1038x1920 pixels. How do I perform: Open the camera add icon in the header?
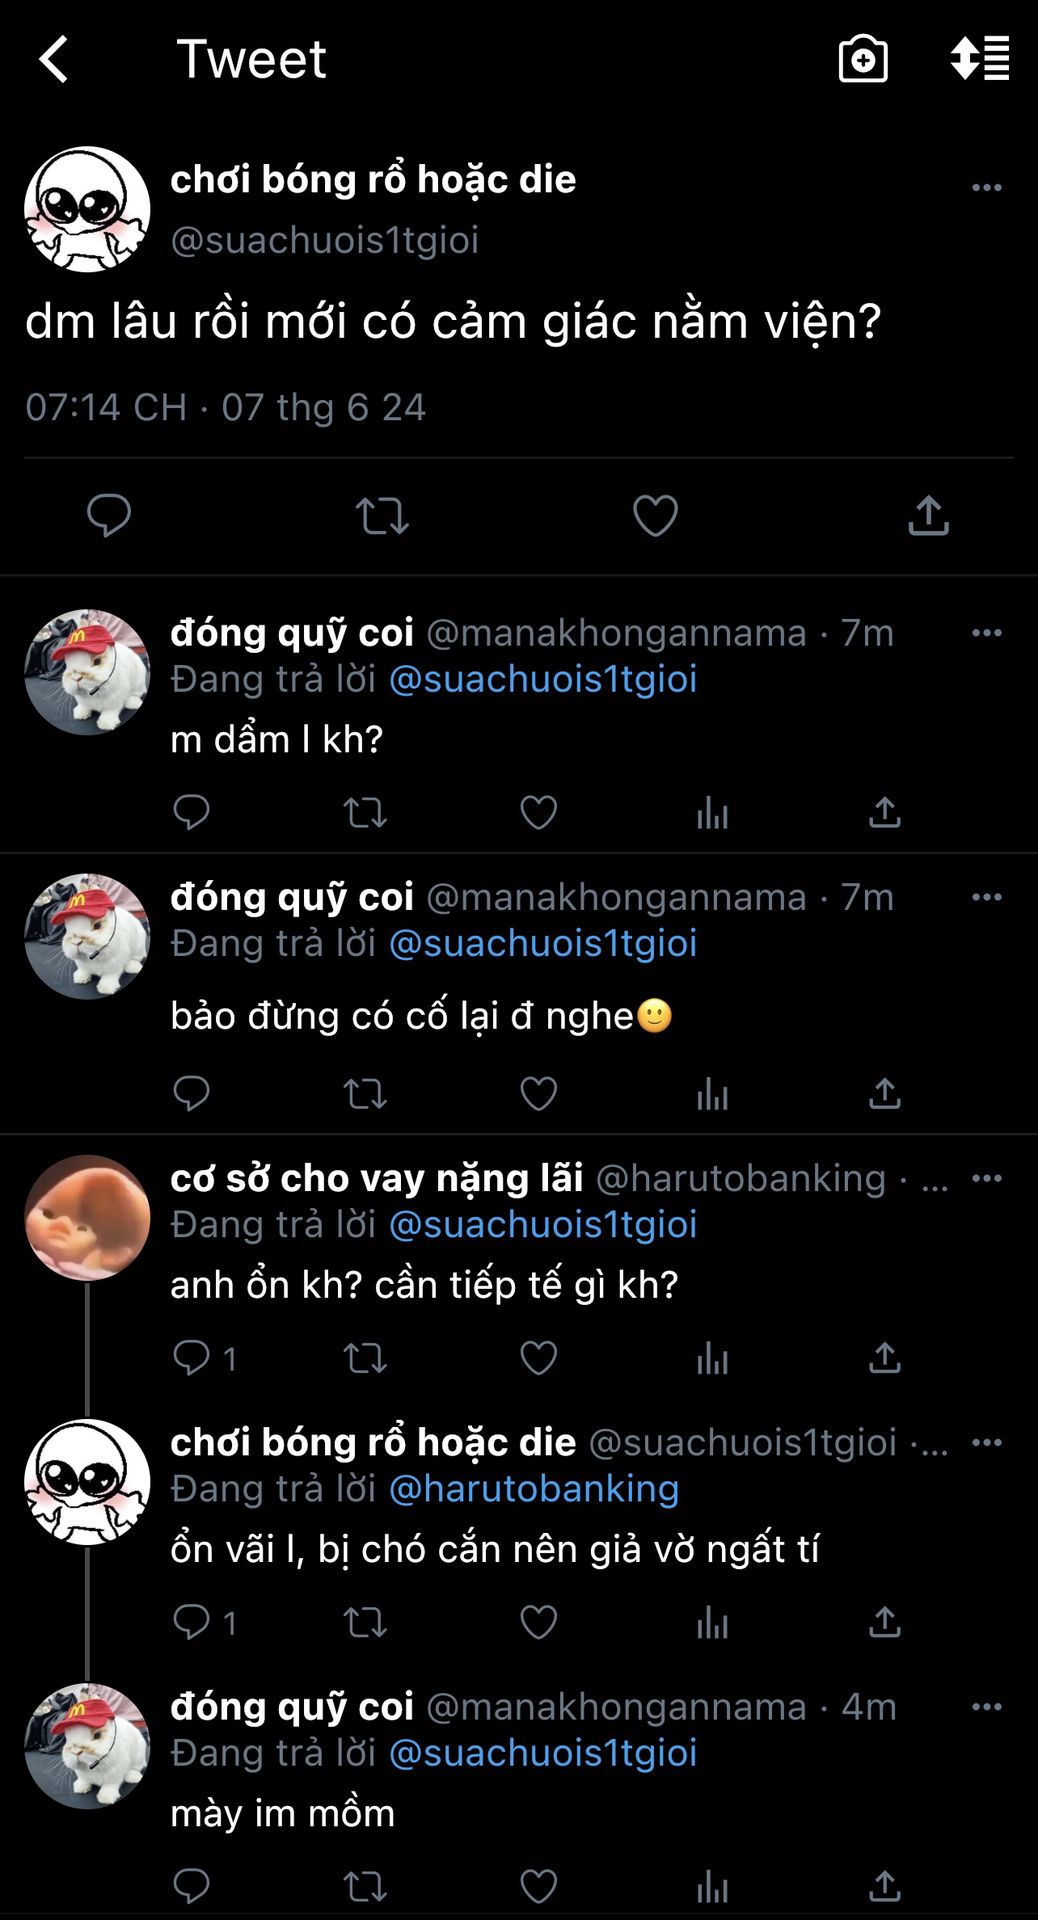[863, 59]
